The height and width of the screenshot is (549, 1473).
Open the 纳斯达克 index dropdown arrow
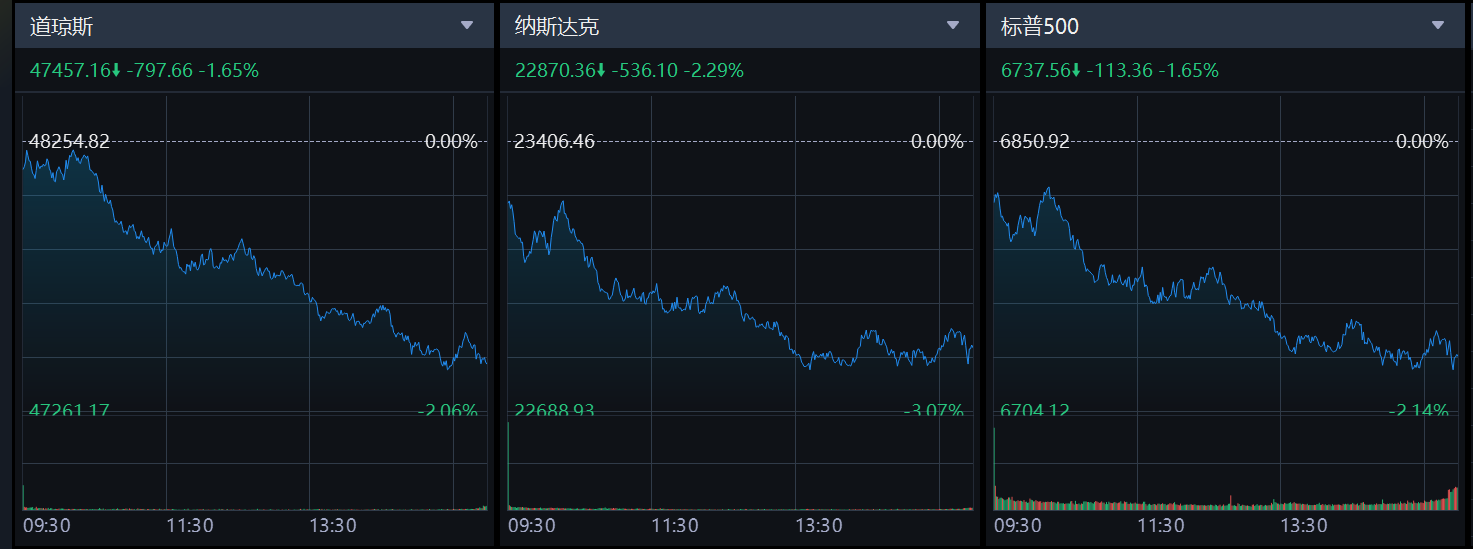tap(953, 25)
